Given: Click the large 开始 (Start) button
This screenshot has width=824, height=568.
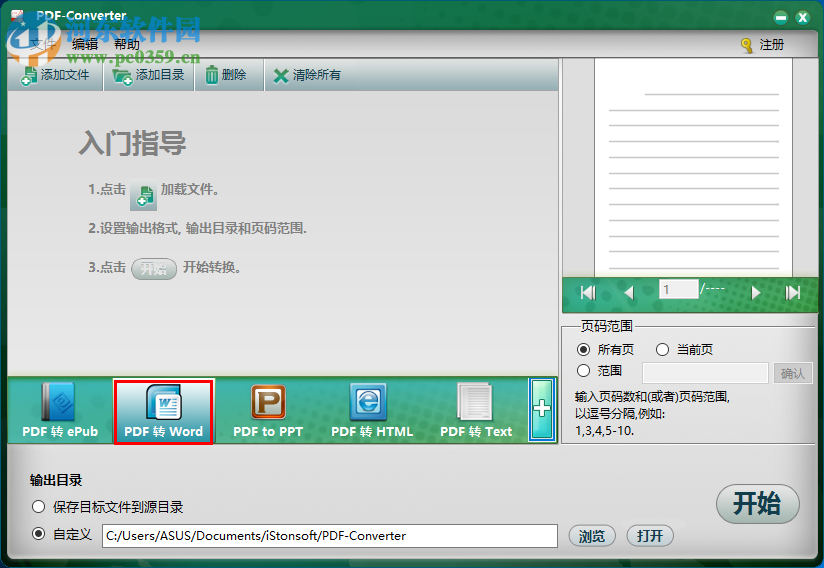Looking at the screenshot, I should coord(757,503).
